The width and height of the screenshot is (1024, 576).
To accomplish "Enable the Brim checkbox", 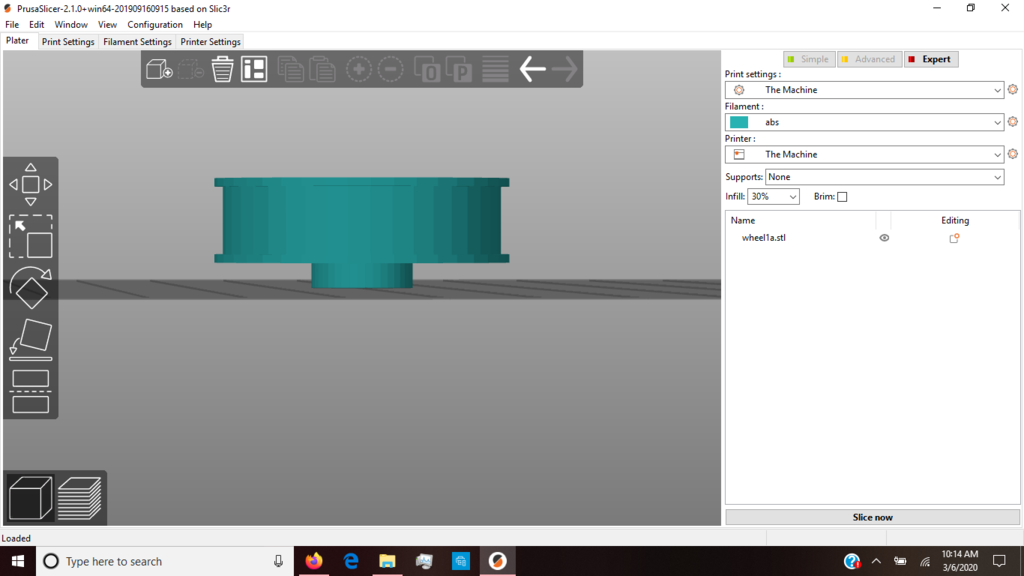I will pos(842,197).
